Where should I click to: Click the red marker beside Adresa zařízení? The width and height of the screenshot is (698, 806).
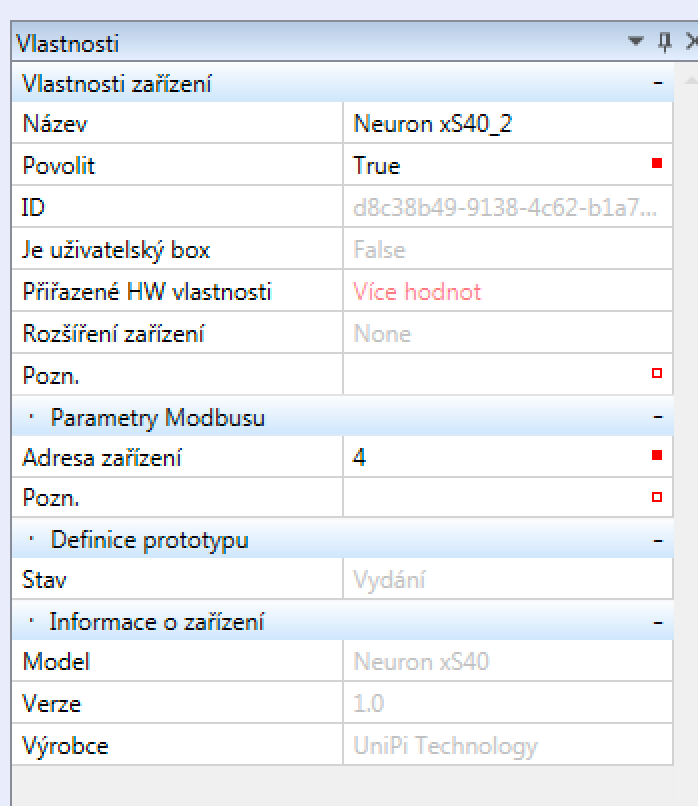(657, 456)
